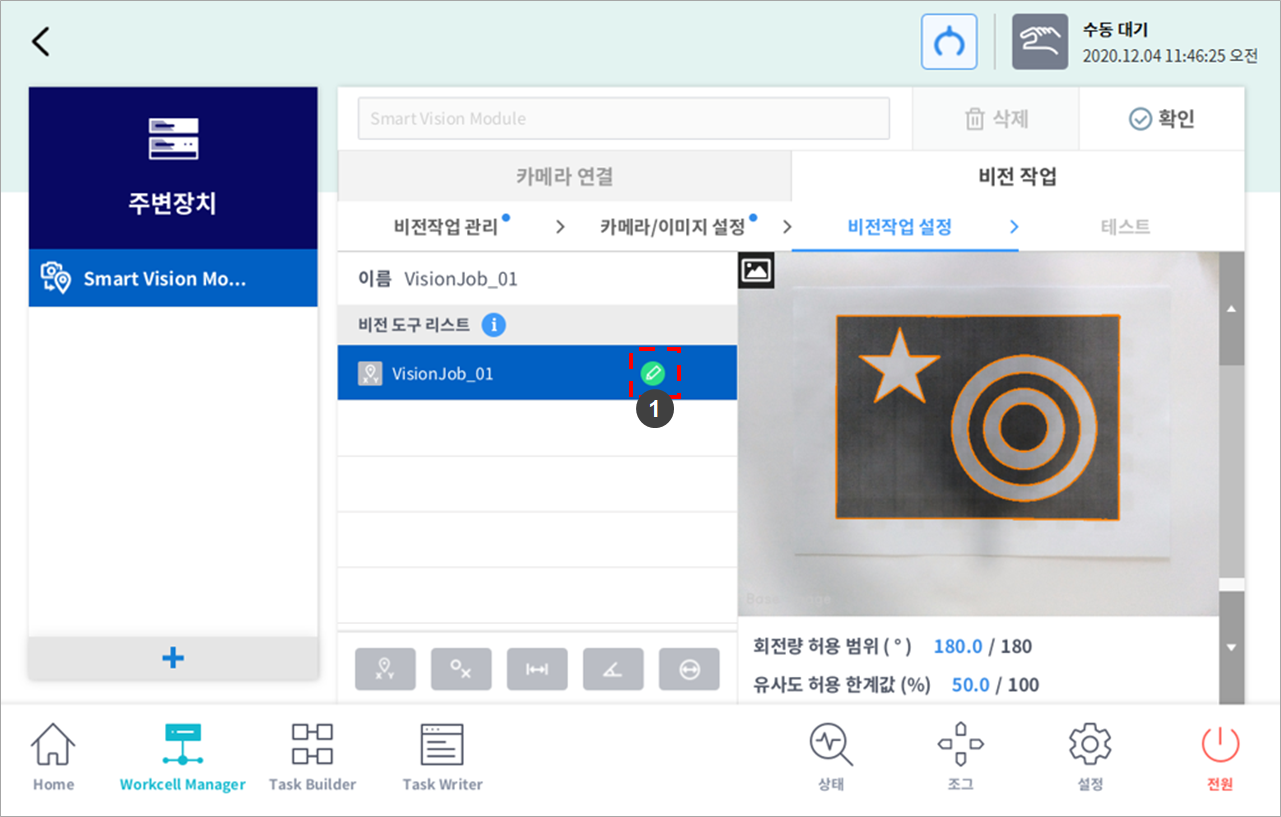Select the angle measurement tool

click(x=613, y=670)
